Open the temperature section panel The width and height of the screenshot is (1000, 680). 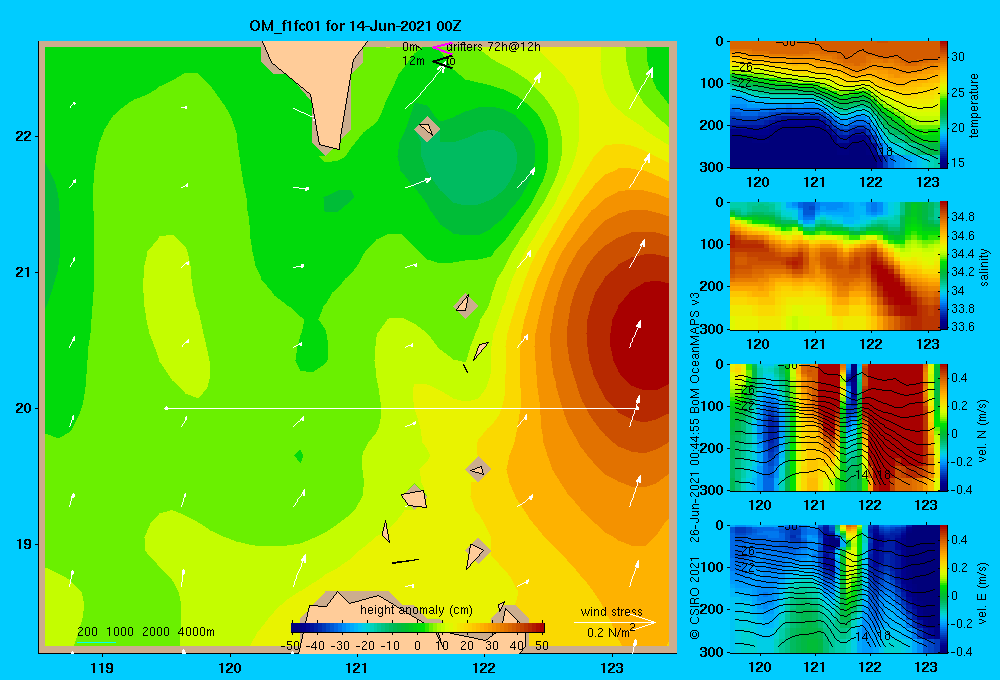point(834,104)
